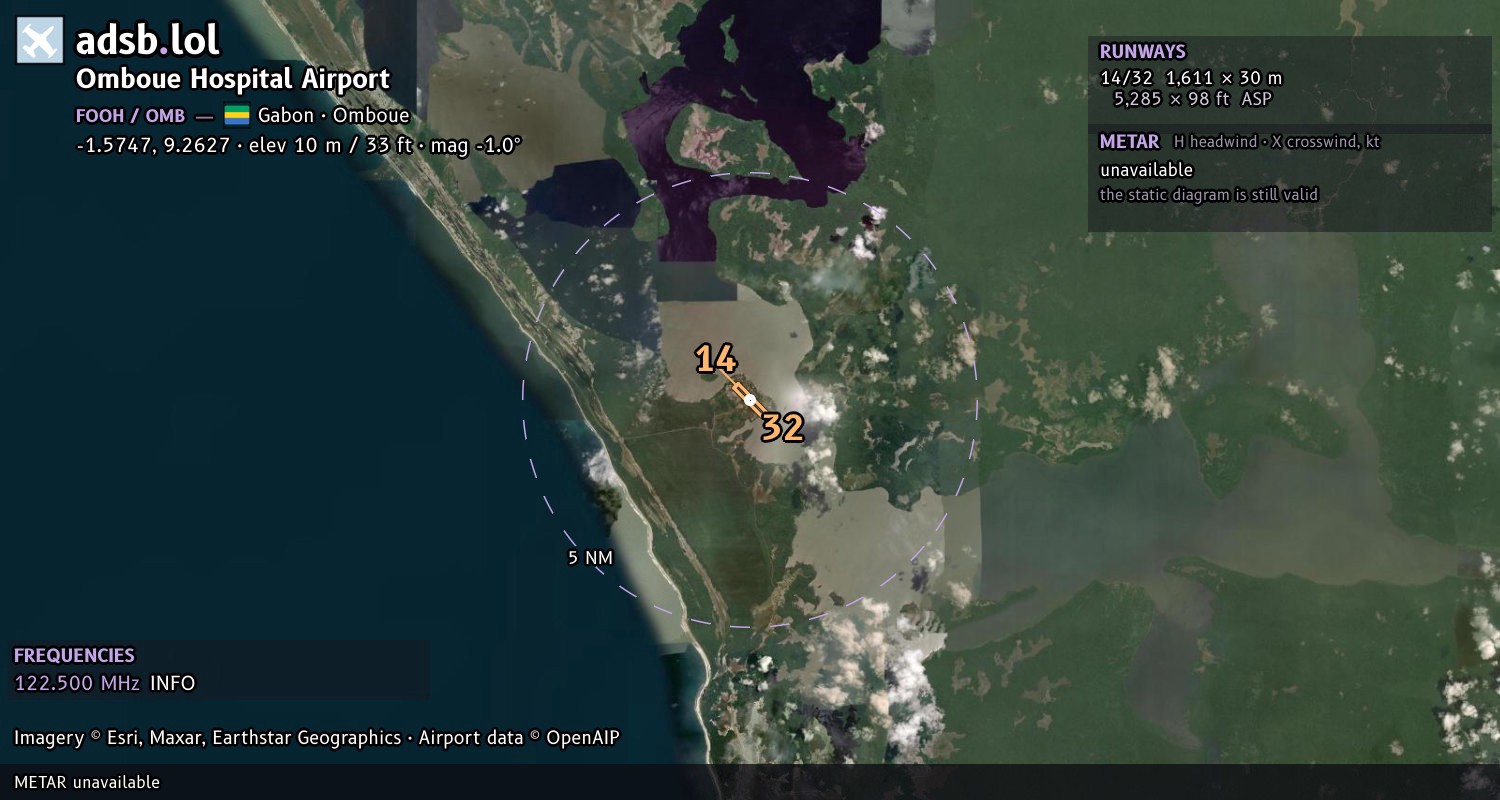Image resolution: width=1500 pixels, height=800 pixels.
Task: Click 'the static diagram is still valid' note
Action: point(1208,195)
